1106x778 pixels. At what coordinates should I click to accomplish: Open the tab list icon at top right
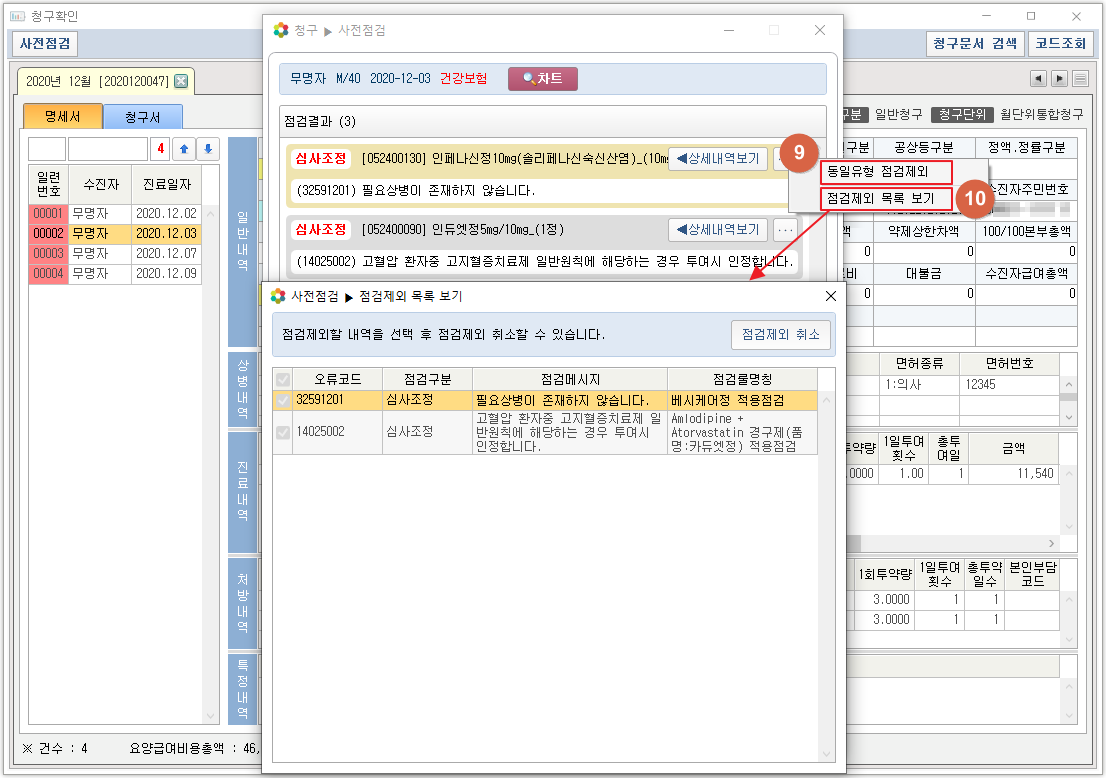tap(1081, 79)
